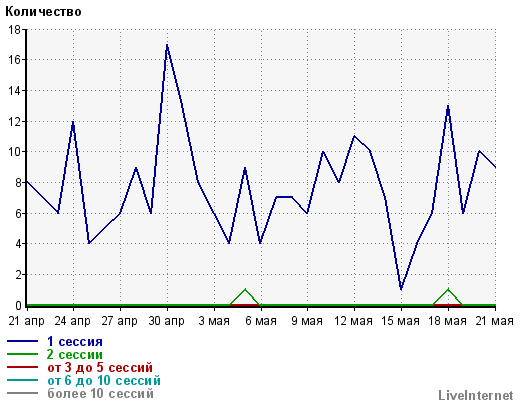Open the LiveInternet watermark link

click(x=476, y=396)
